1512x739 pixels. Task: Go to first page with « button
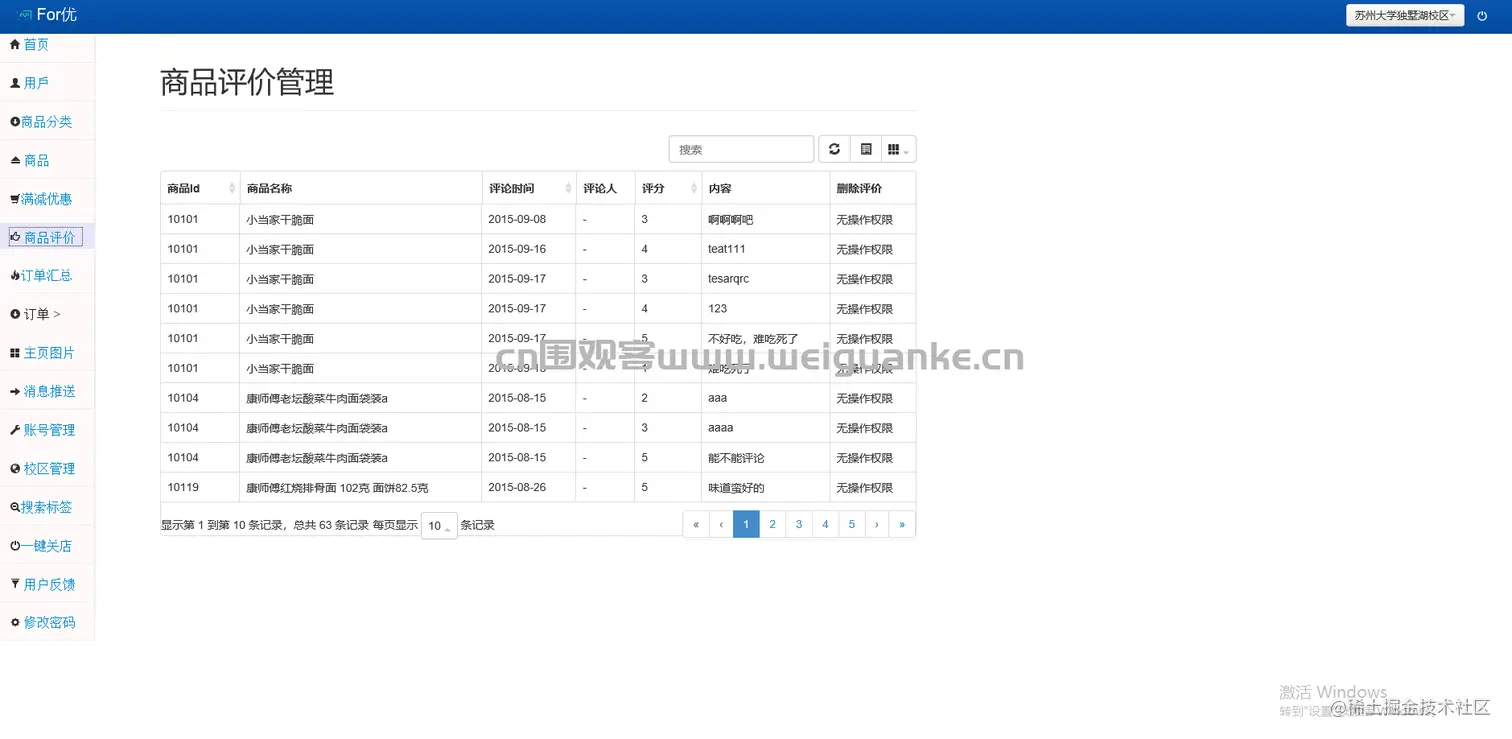tap(696, 524)
